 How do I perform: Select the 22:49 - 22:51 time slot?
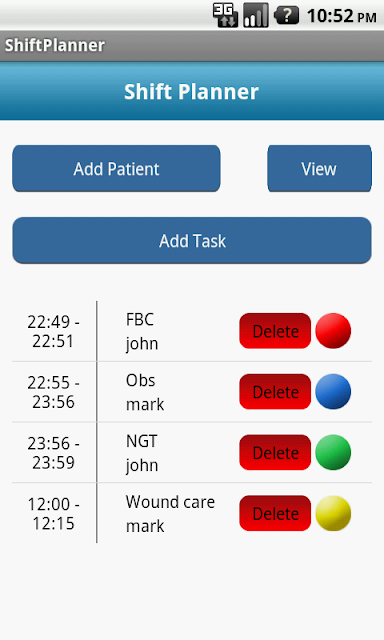pos(53,331)
